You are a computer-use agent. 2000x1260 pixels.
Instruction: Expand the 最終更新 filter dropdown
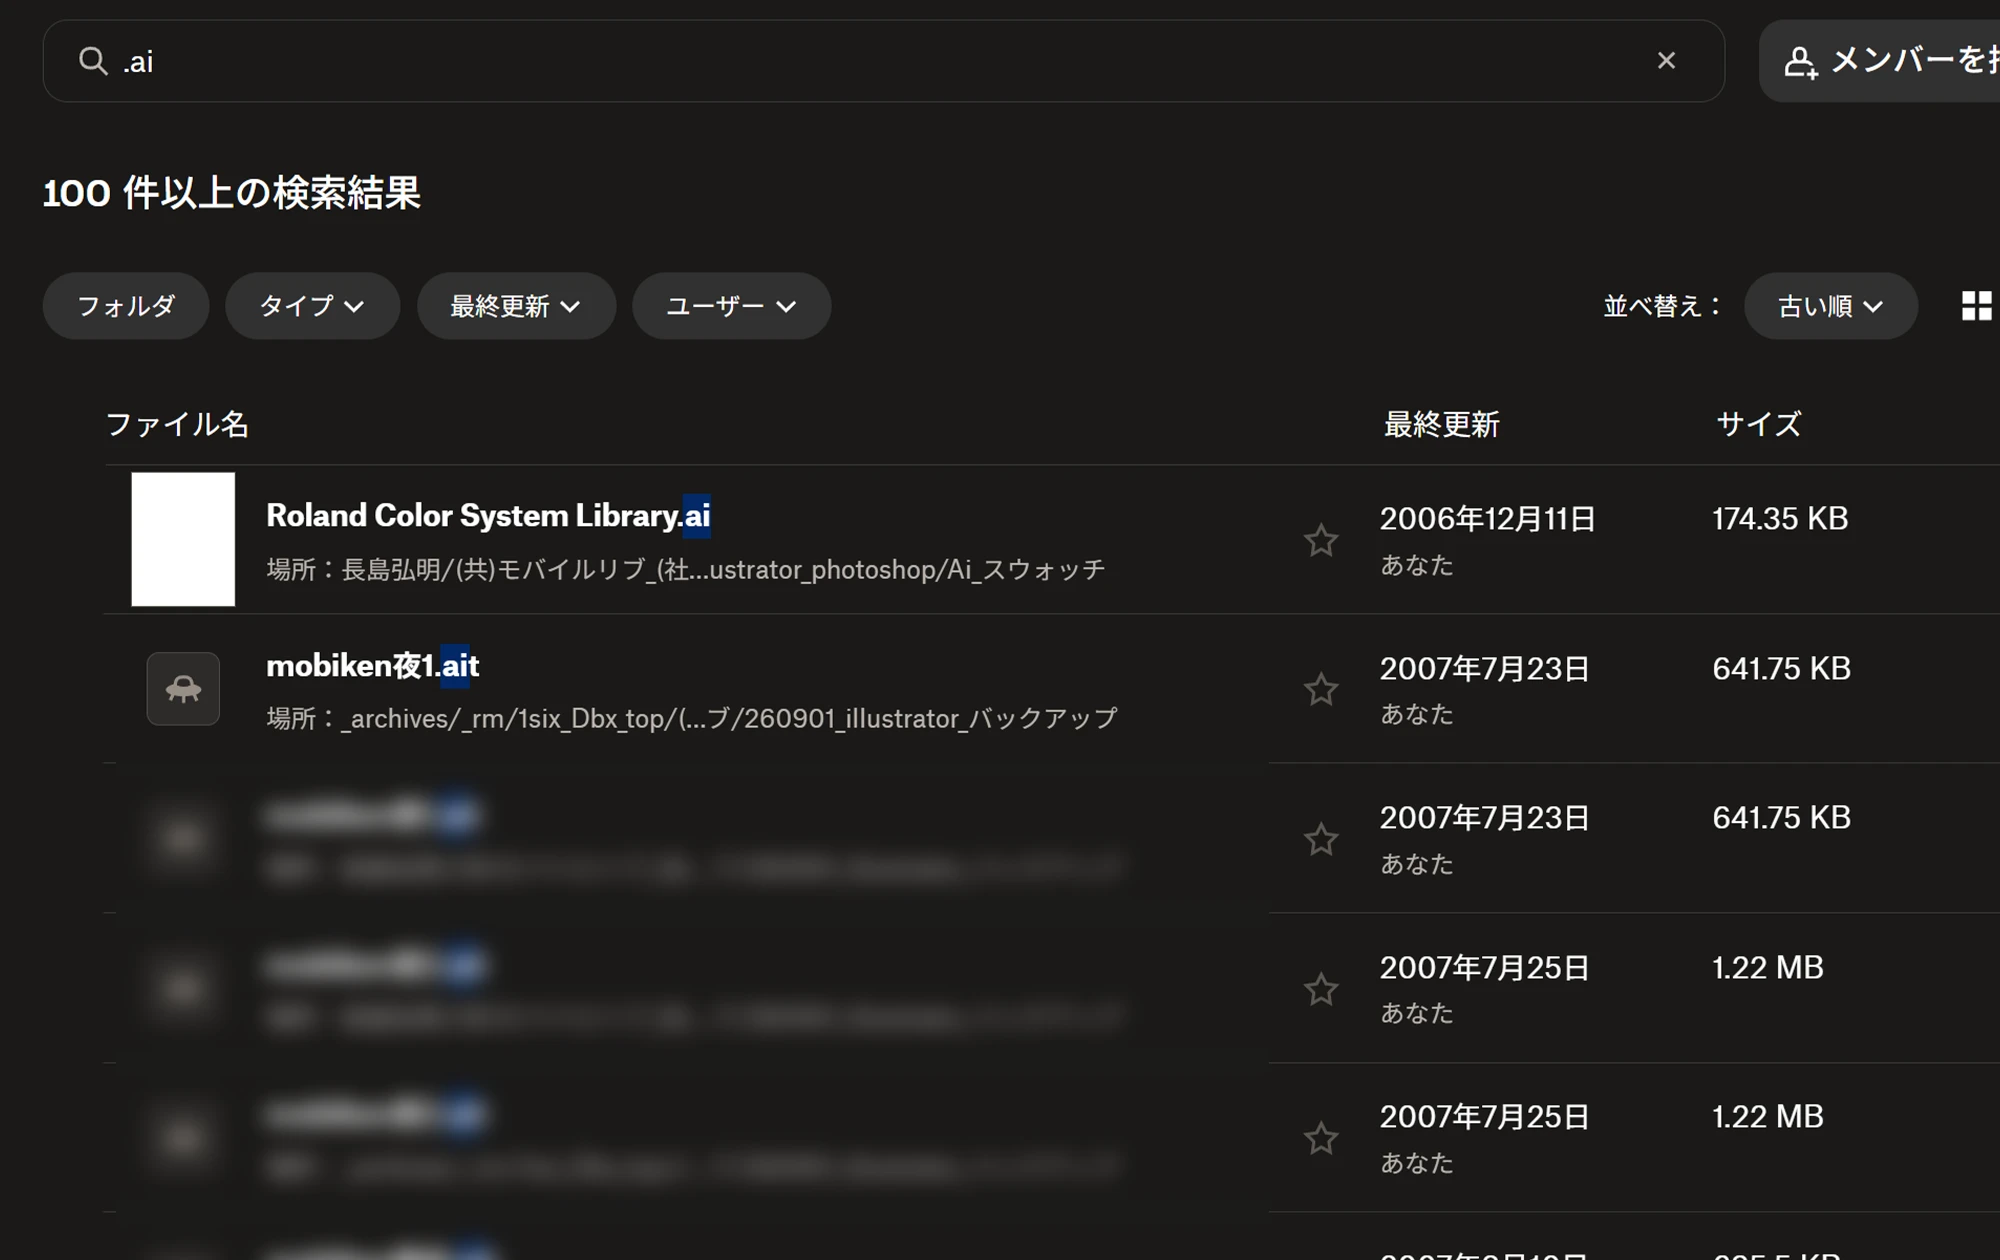pyautogui.click(x=516, y=306)
